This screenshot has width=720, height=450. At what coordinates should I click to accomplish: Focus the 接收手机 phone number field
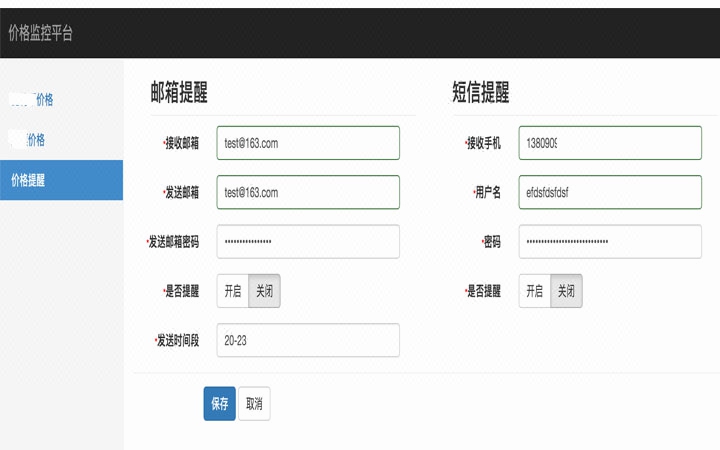point(610,143)
